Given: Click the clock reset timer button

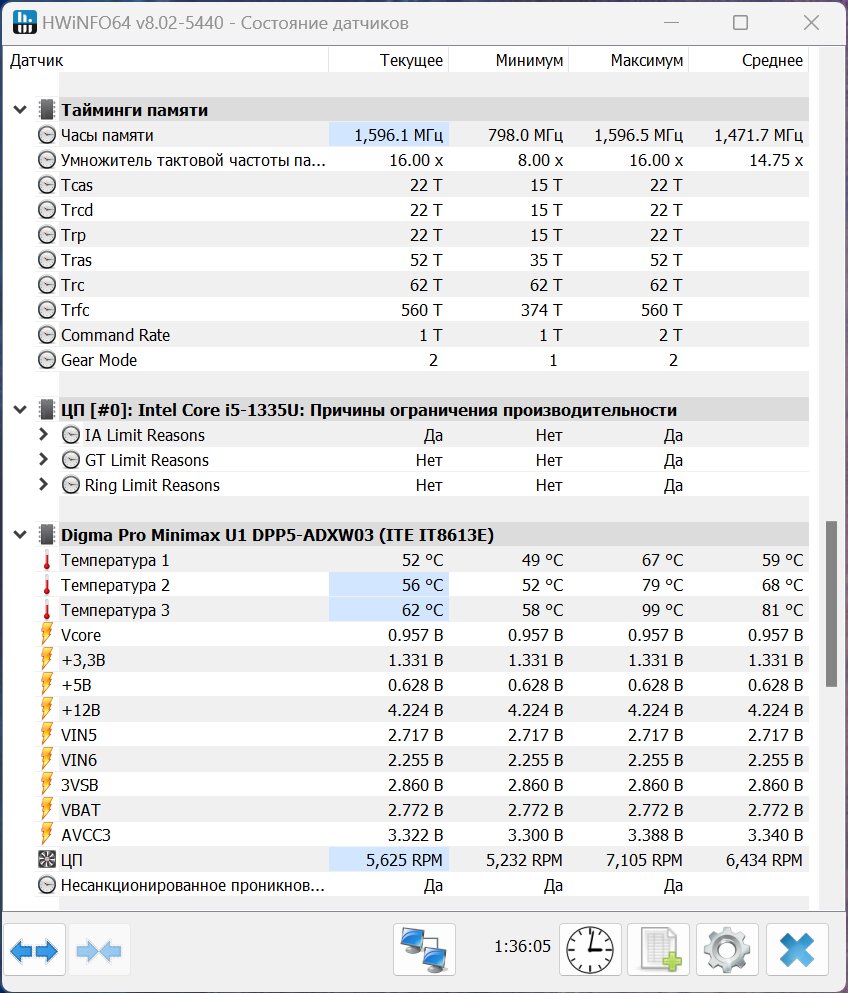Looking at the screenshot, I should click(x=590, y=949).
